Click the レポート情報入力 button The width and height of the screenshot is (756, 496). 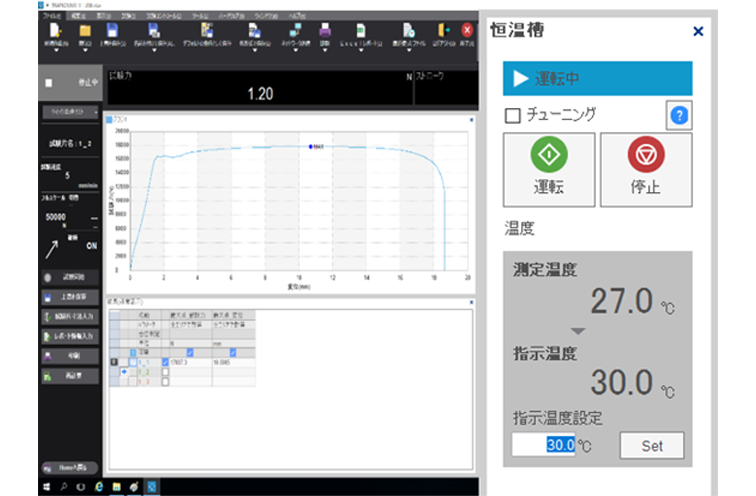70,336
